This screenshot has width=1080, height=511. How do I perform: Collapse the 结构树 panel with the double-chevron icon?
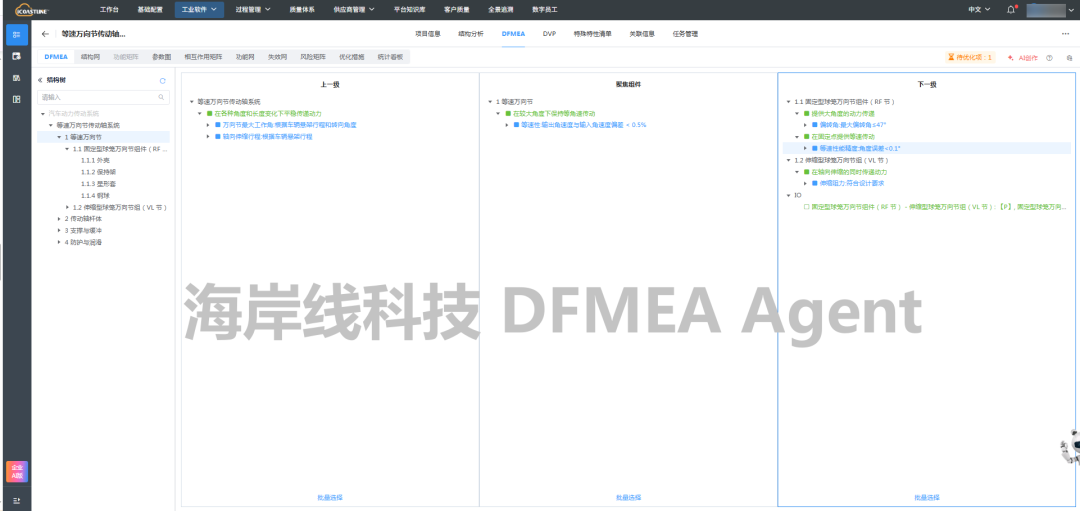click(x=40, y=80)
